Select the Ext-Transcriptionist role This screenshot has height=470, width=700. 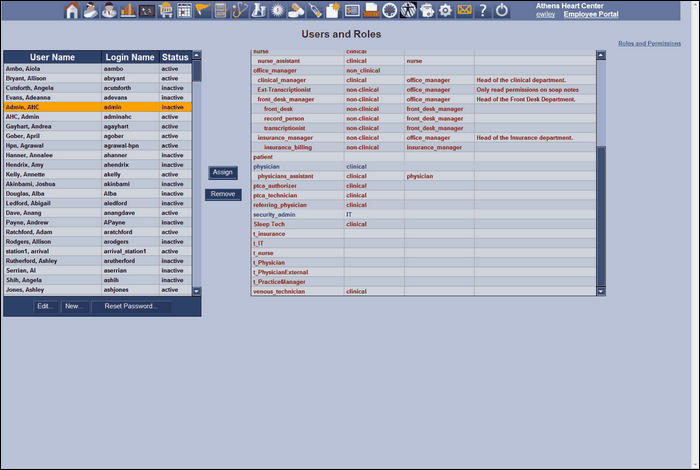[x=423, y=90]
